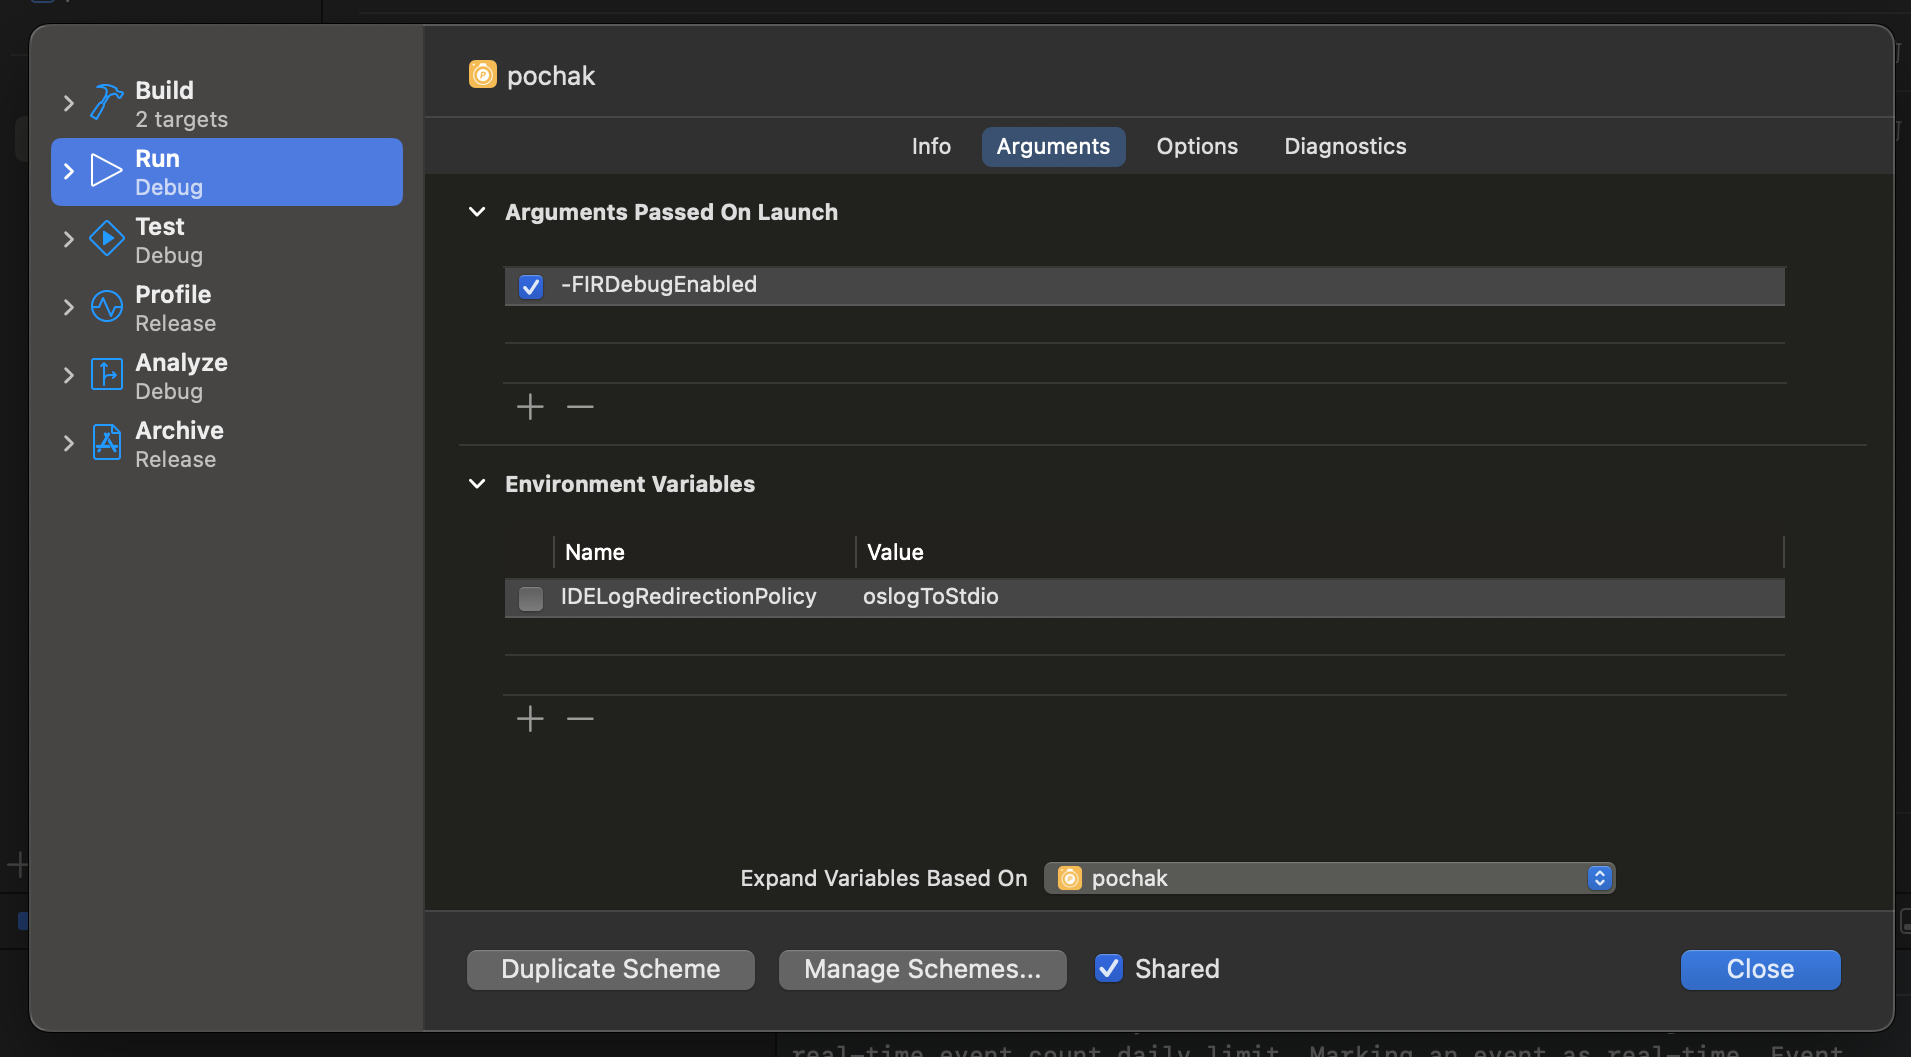Add a new environment variable with plus
This screenshot has width=1911, height=1057.
[x=530, y=718]
